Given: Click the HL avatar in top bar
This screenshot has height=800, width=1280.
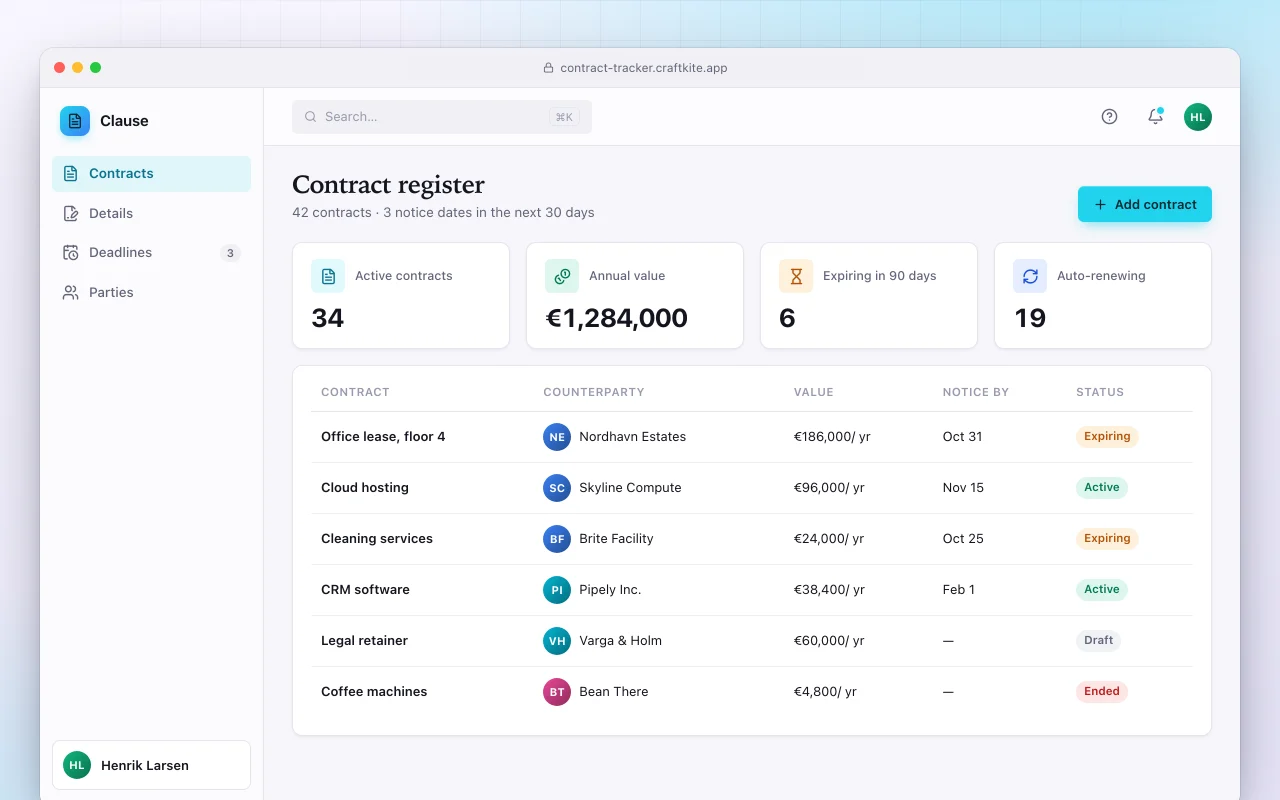Looking at the screenshot, I should point(1198,117).
